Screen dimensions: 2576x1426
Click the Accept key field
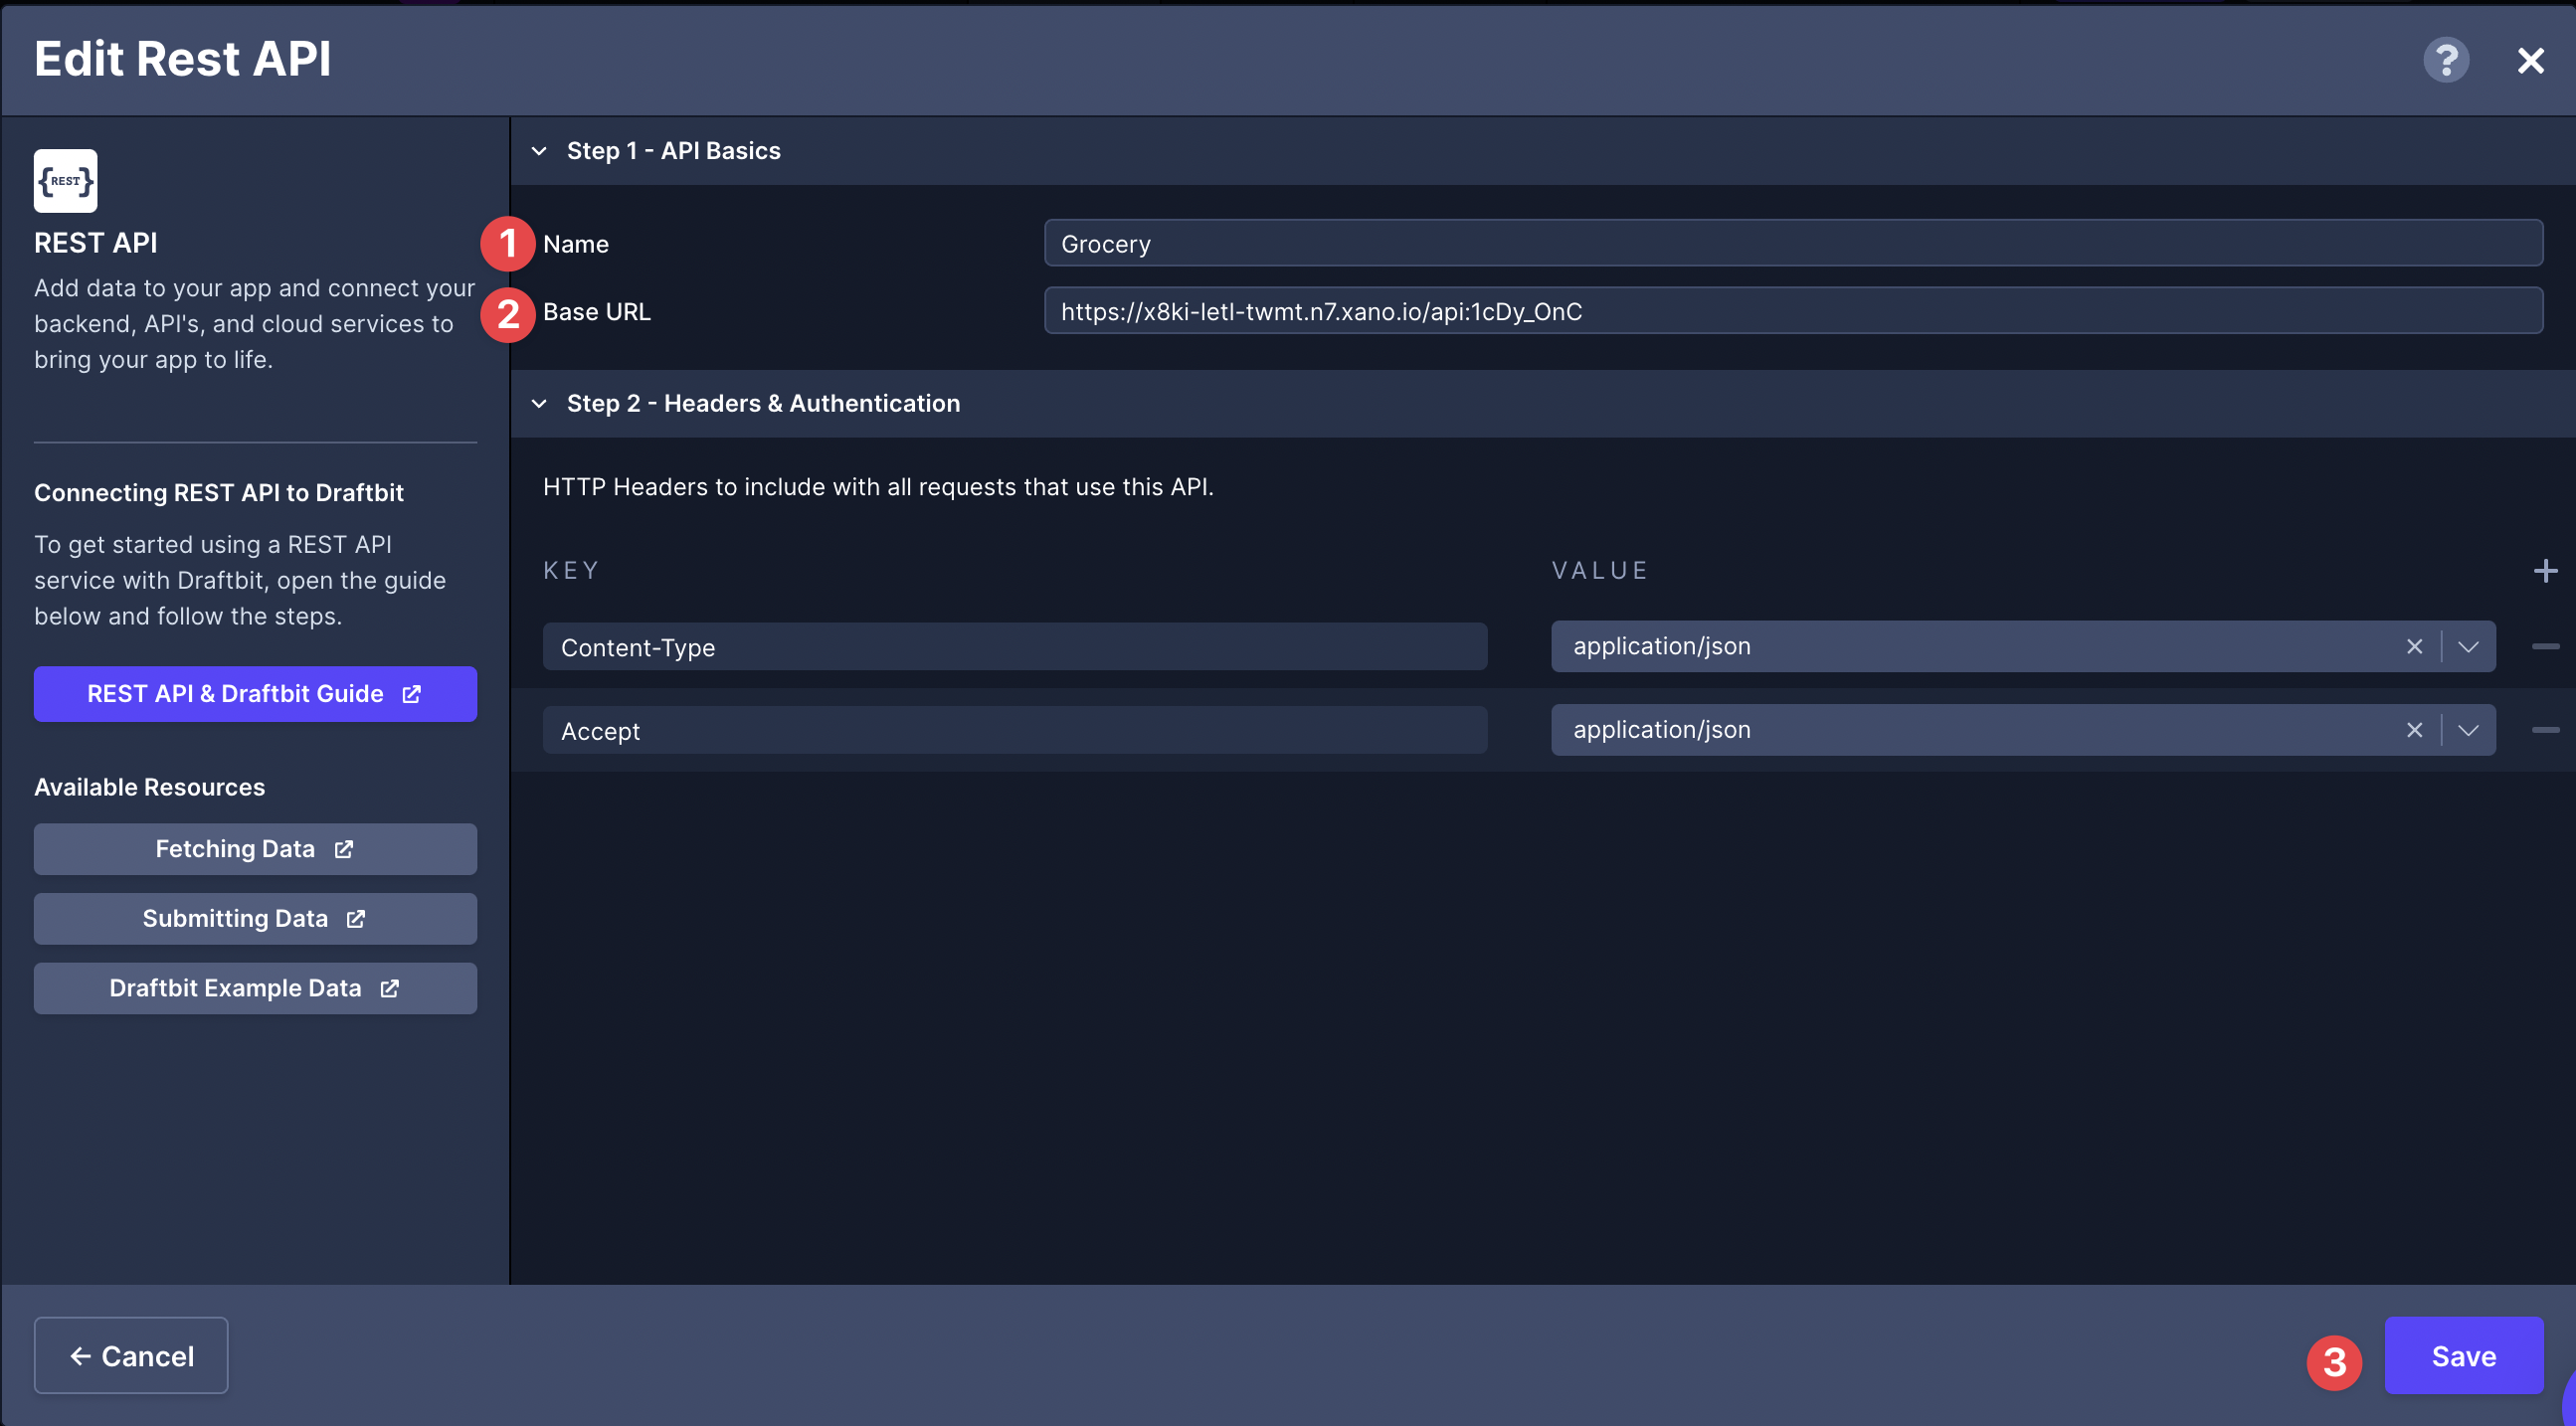pos(1015,731)
